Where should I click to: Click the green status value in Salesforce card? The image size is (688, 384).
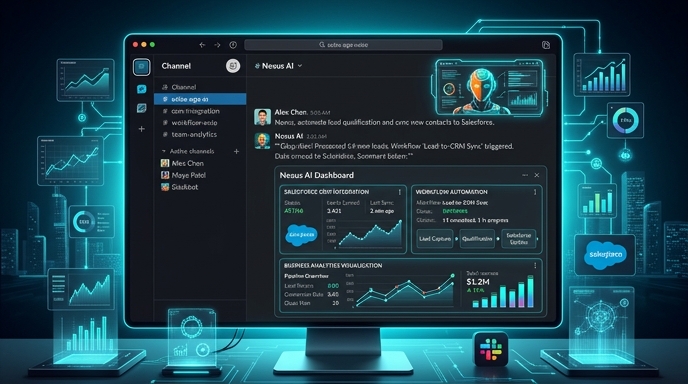pos(294,211)
